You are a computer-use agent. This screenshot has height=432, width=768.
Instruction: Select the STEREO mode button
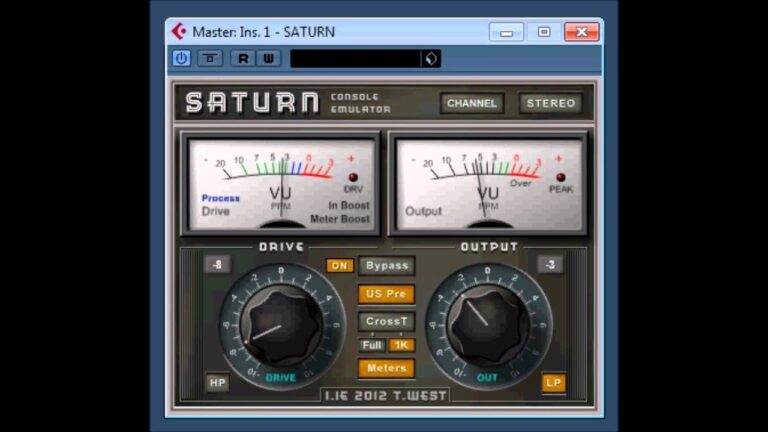click(551, 103)
